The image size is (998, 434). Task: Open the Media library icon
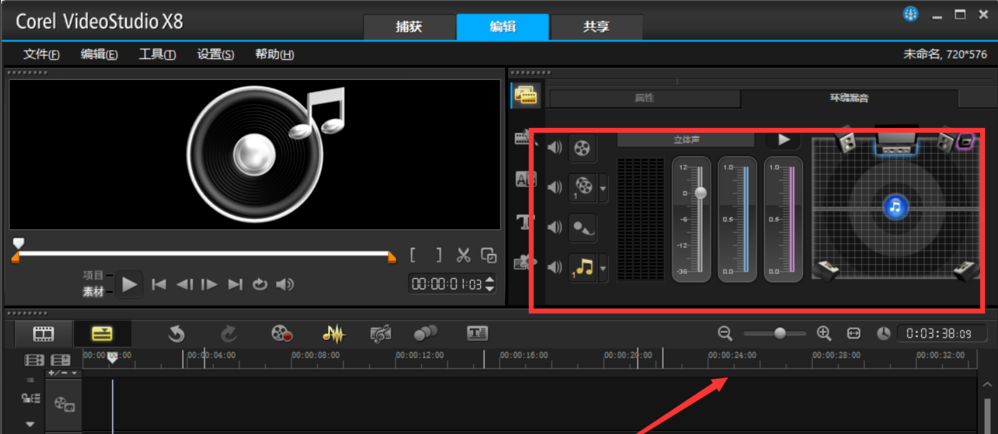526,96
